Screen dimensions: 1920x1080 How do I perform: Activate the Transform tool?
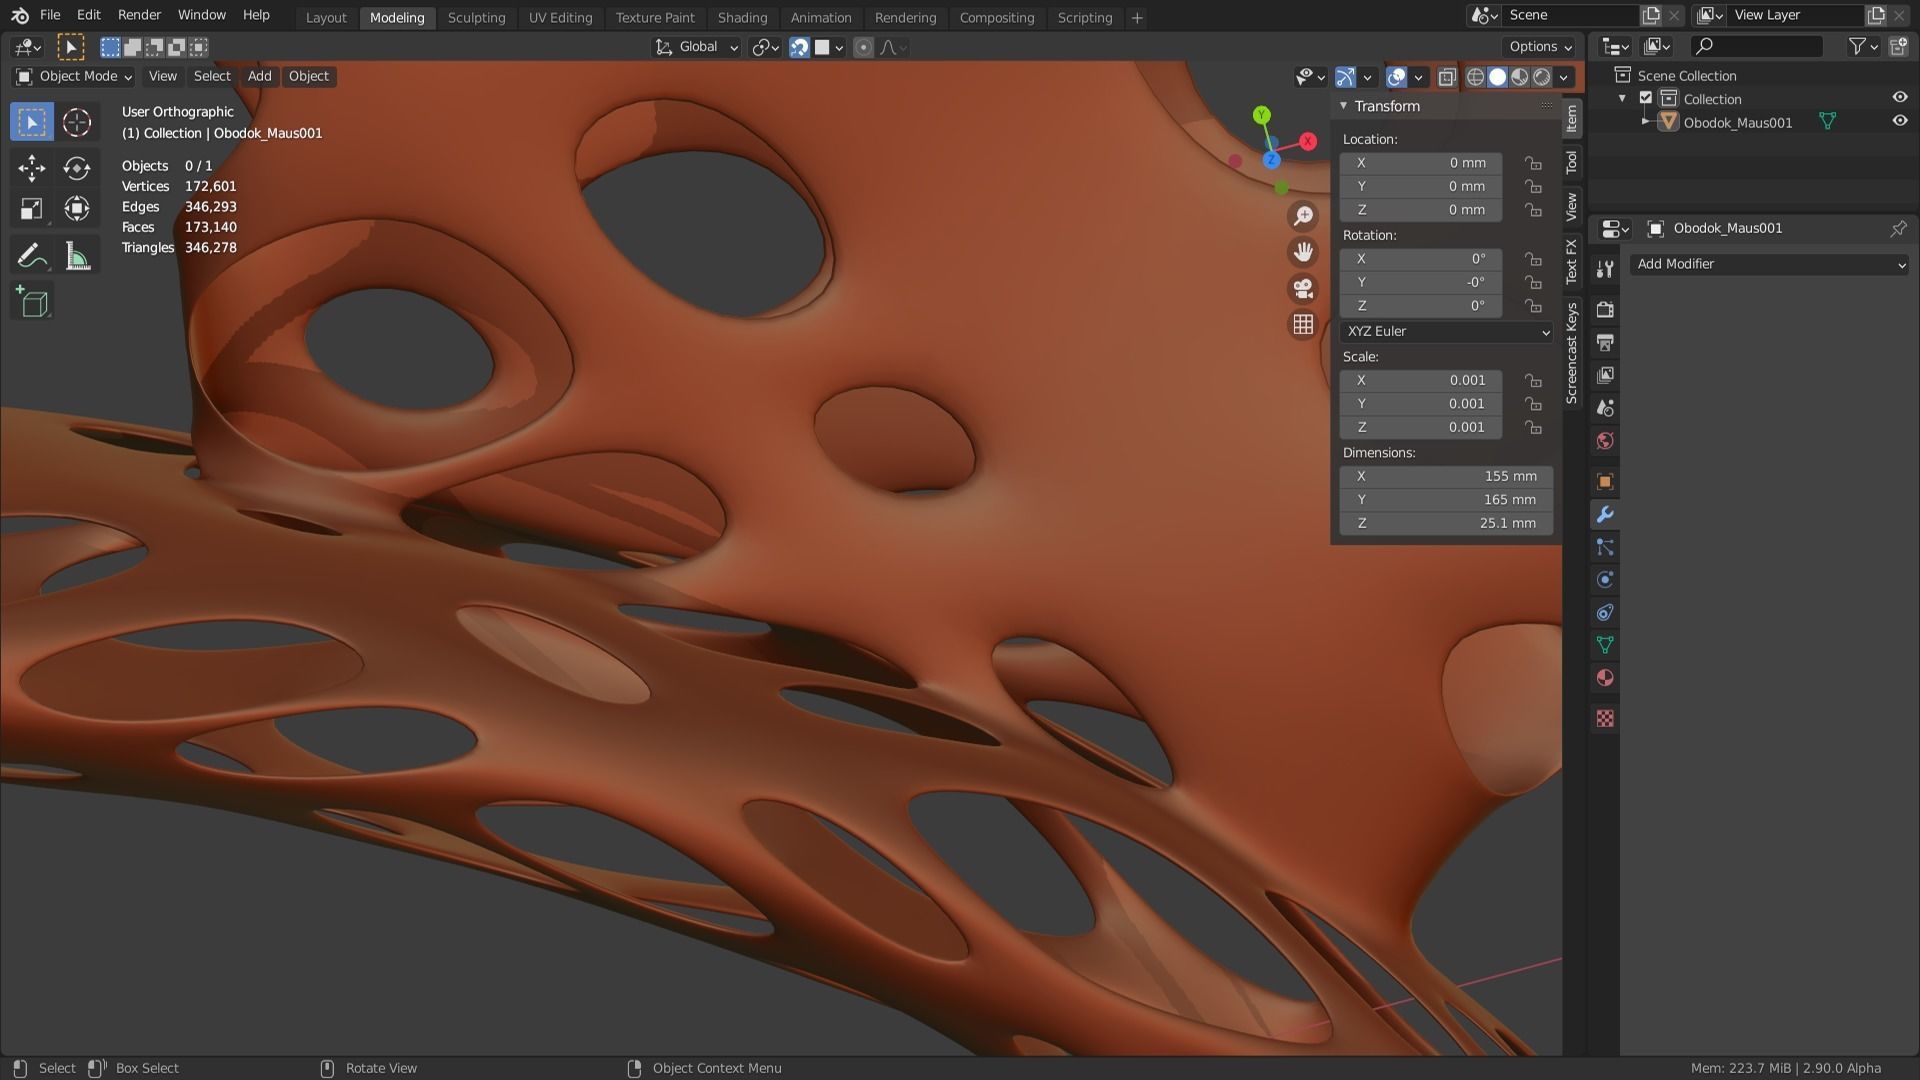[x=77, y=209]
